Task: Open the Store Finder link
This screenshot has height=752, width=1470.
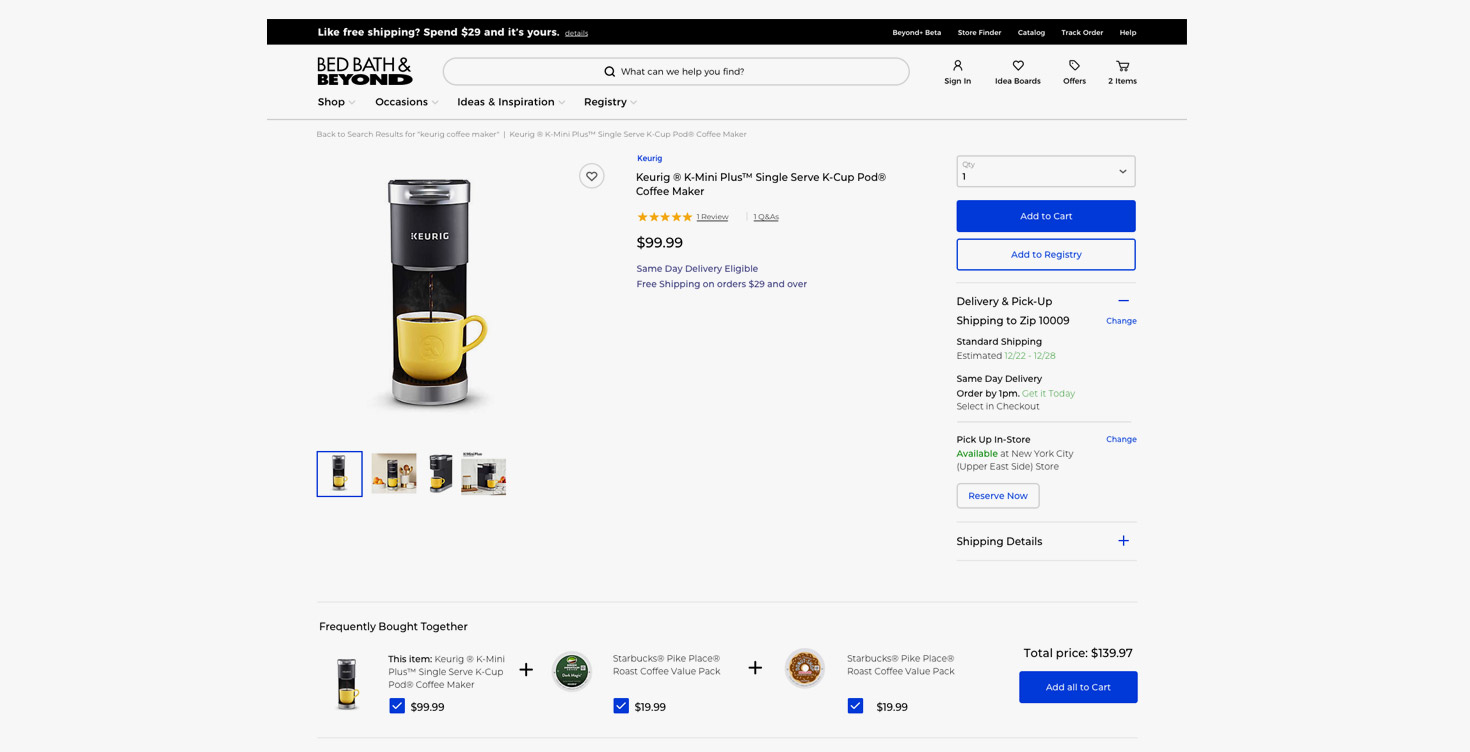Action: (979, 33)
